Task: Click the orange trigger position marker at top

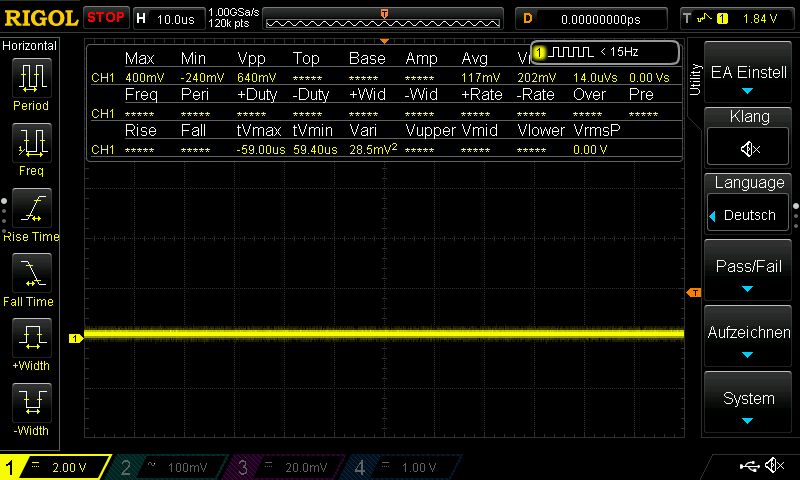Action: pyautogui.click(x=384, y=41)
